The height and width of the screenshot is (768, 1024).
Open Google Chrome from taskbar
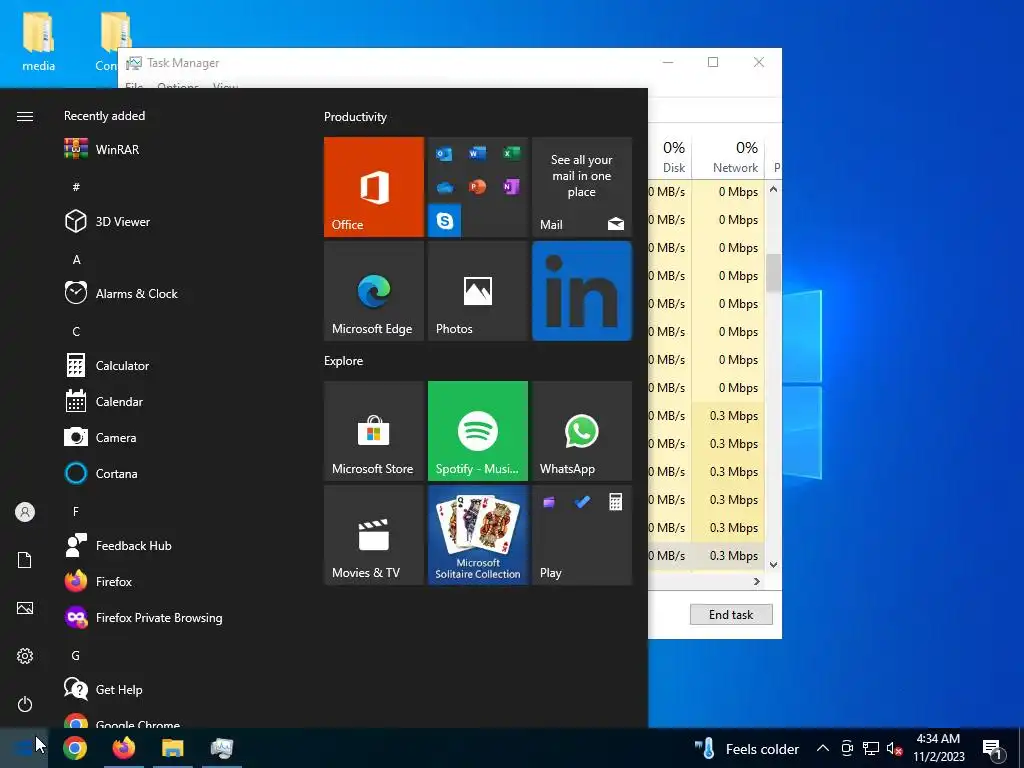pyautogui.click(x=75, y=748)
